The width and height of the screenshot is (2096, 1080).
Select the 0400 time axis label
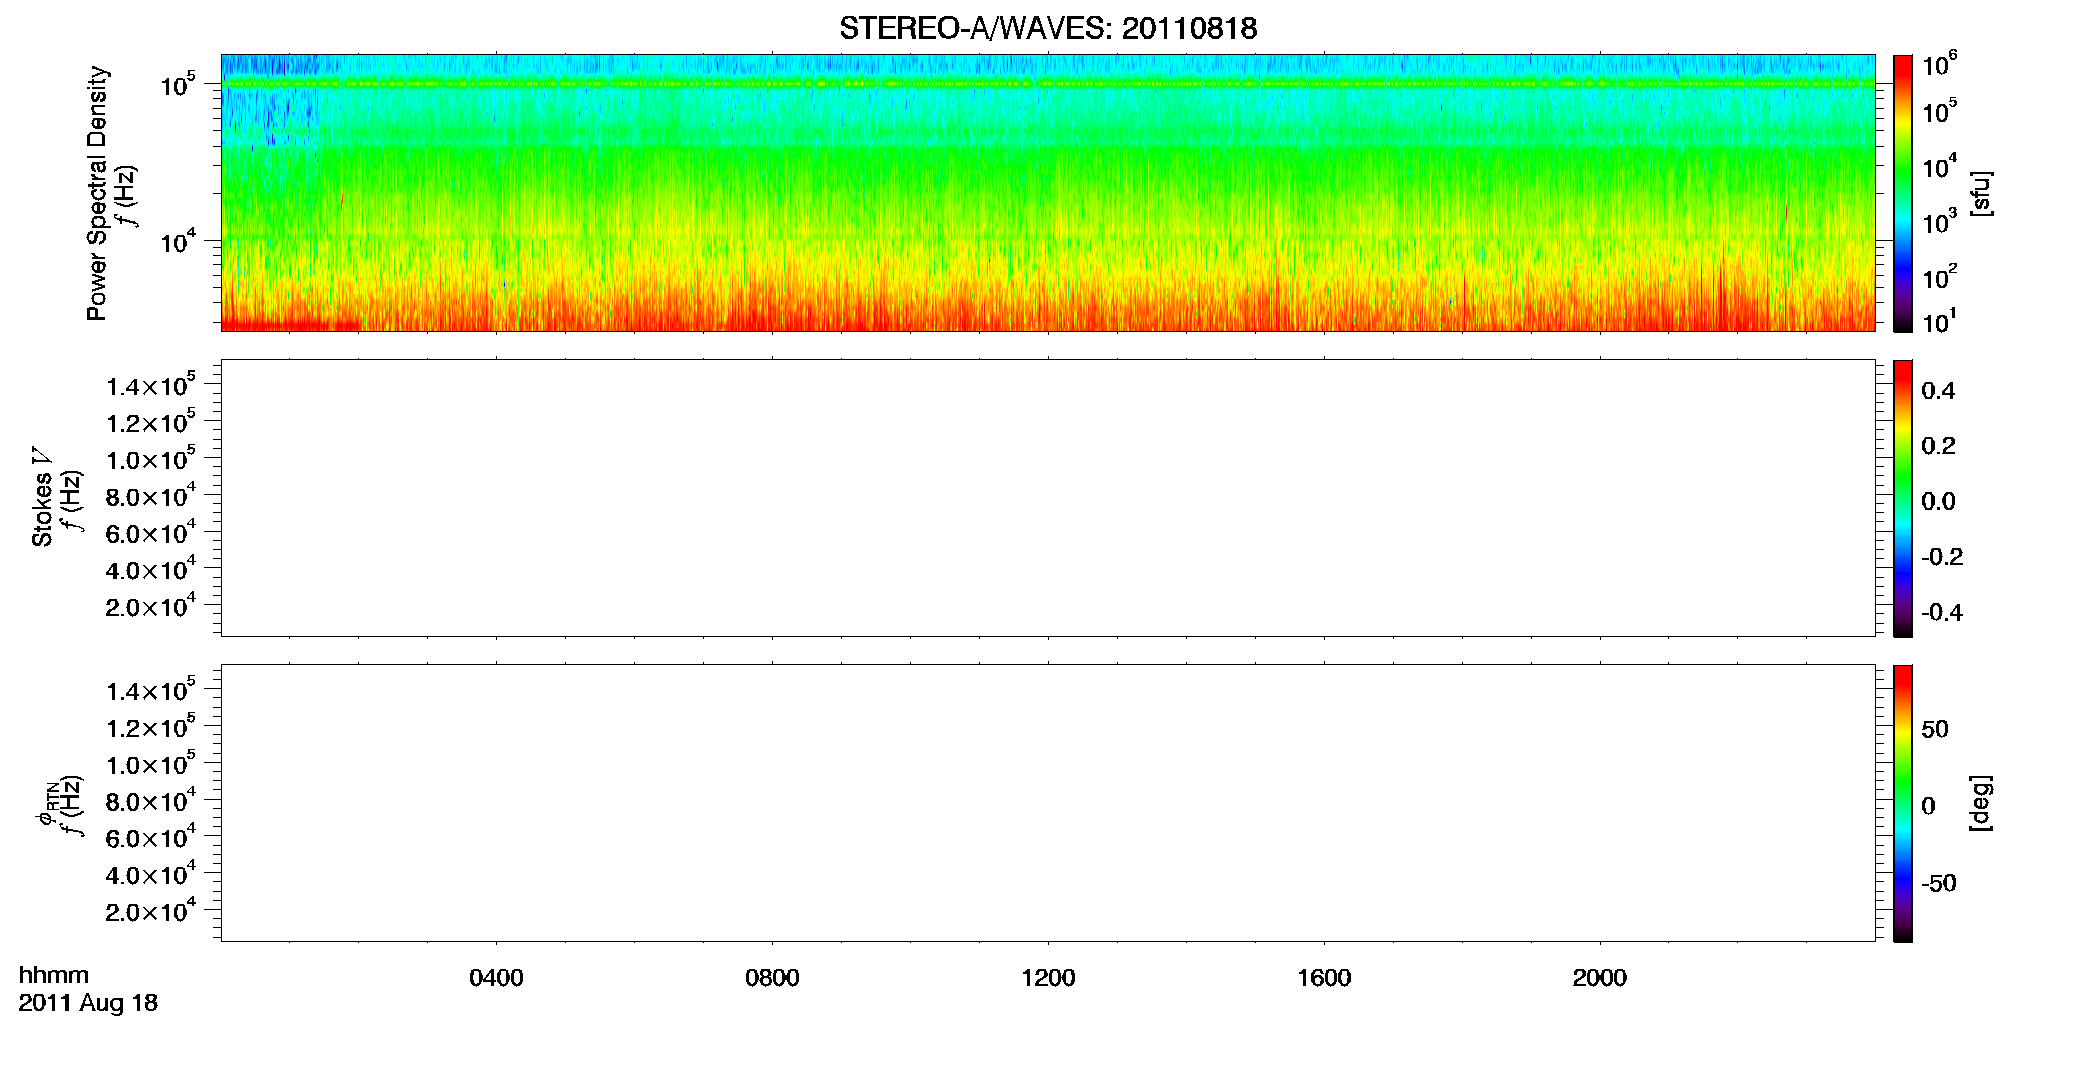496,978
